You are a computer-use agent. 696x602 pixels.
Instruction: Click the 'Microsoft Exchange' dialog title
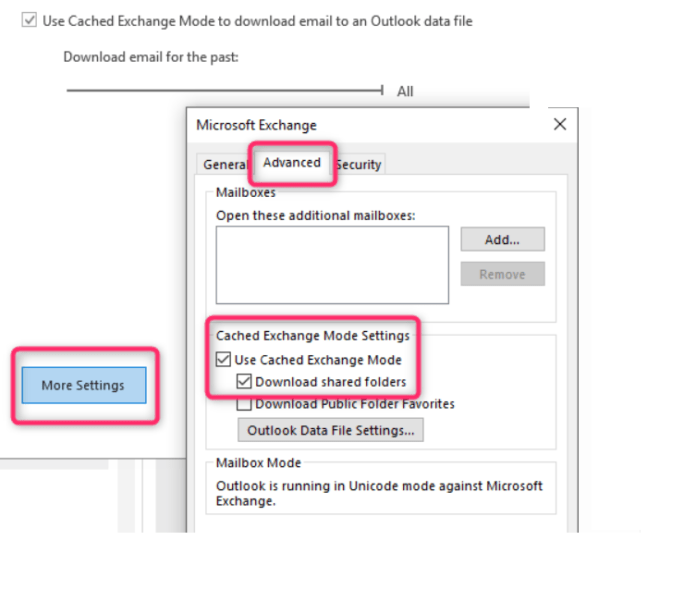tap(257, 125)
